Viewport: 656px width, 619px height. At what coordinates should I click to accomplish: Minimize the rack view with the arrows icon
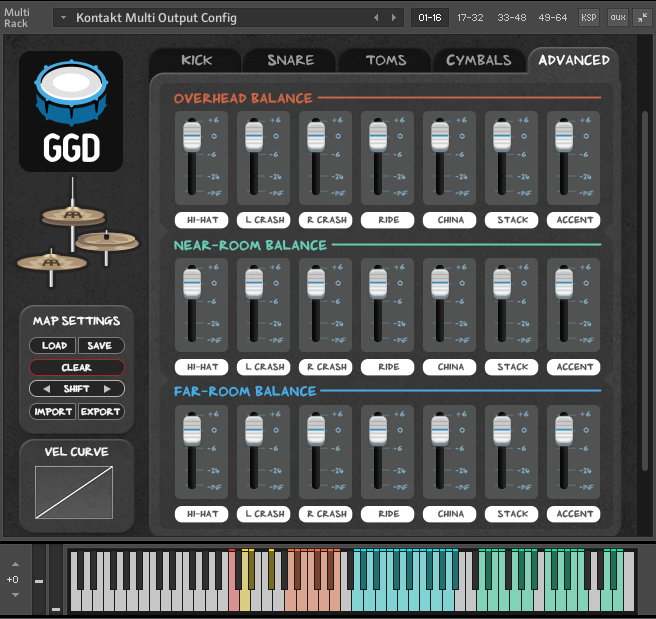(641, 17)
